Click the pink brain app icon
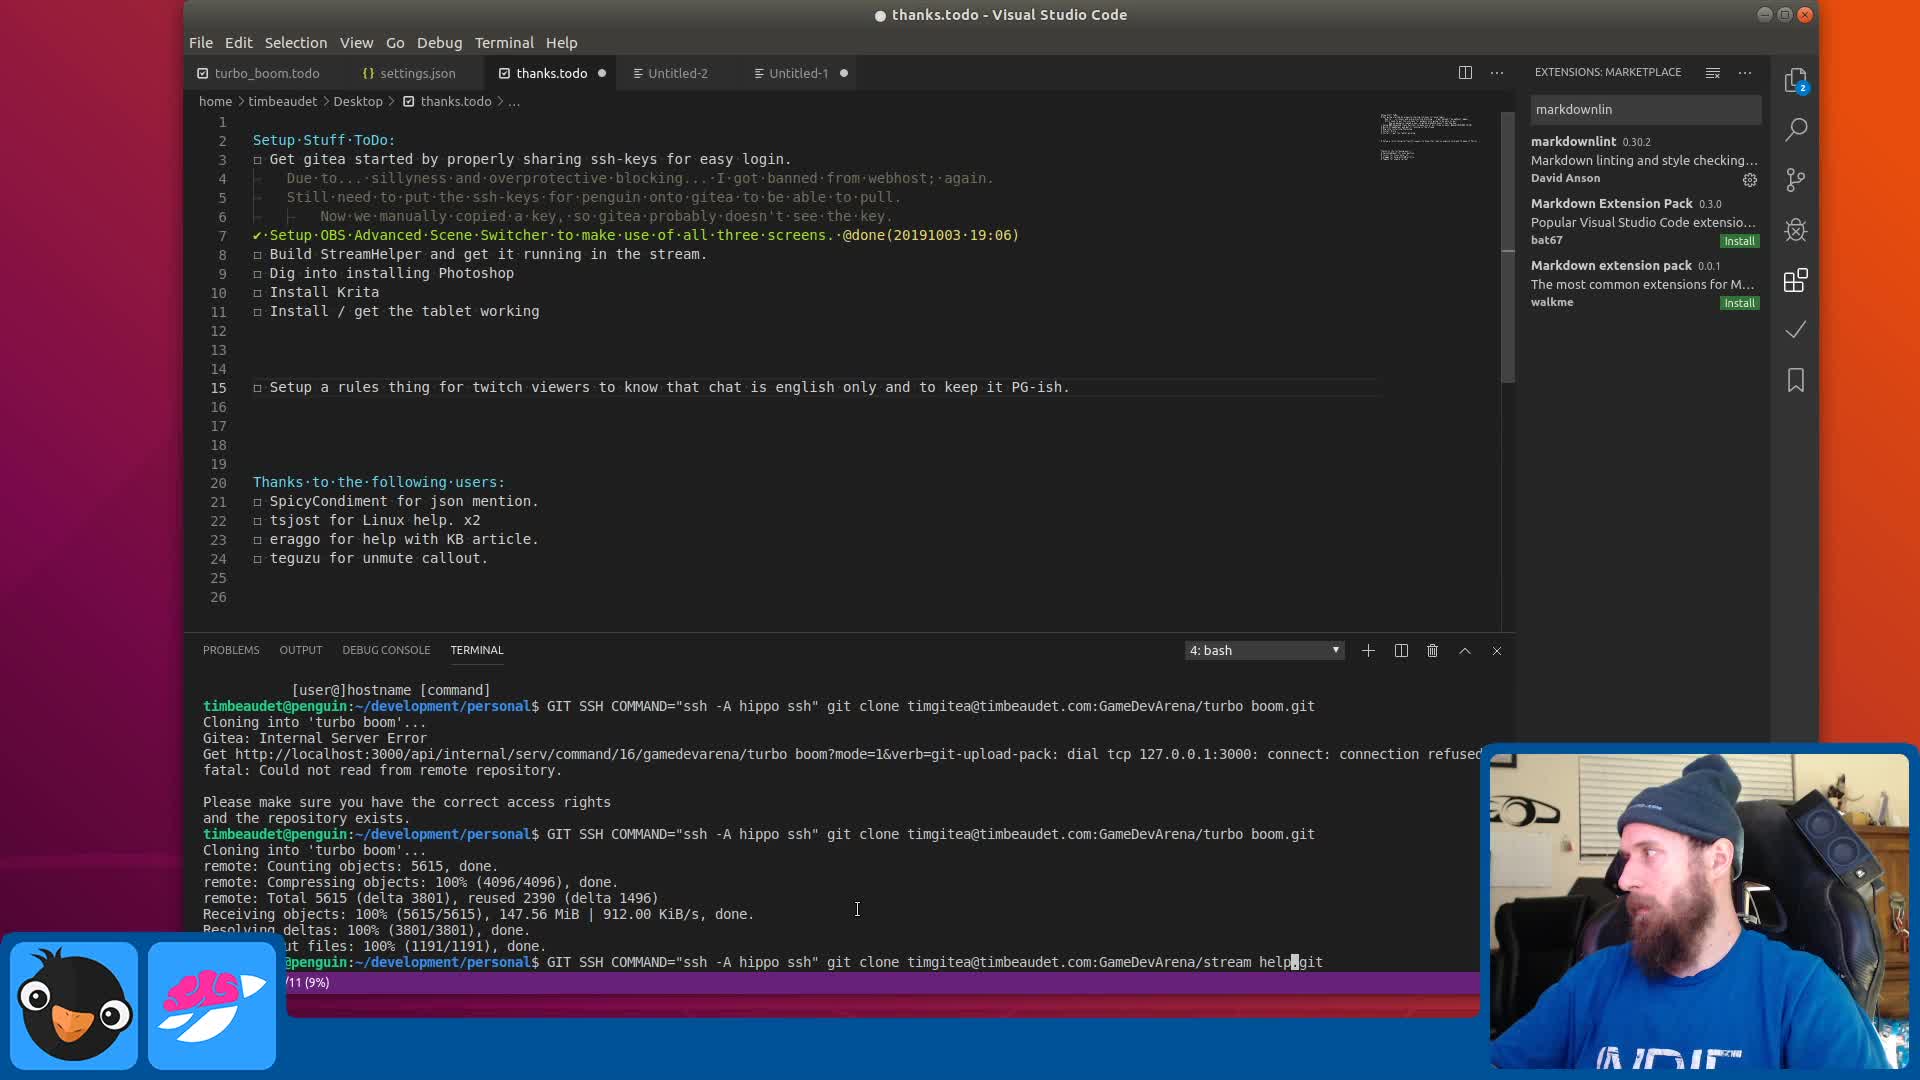This screenshot has height=1080, width=1920. tap(212, 1005)
